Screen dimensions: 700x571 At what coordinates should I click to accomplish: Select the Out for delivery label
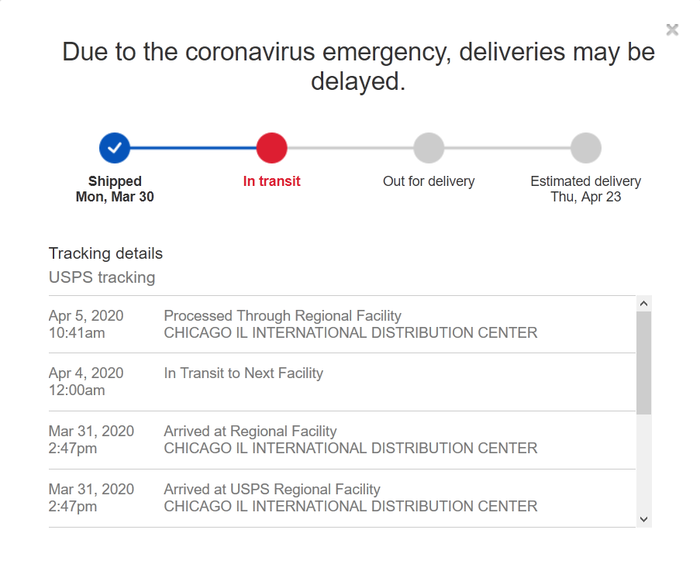(429, 181)
